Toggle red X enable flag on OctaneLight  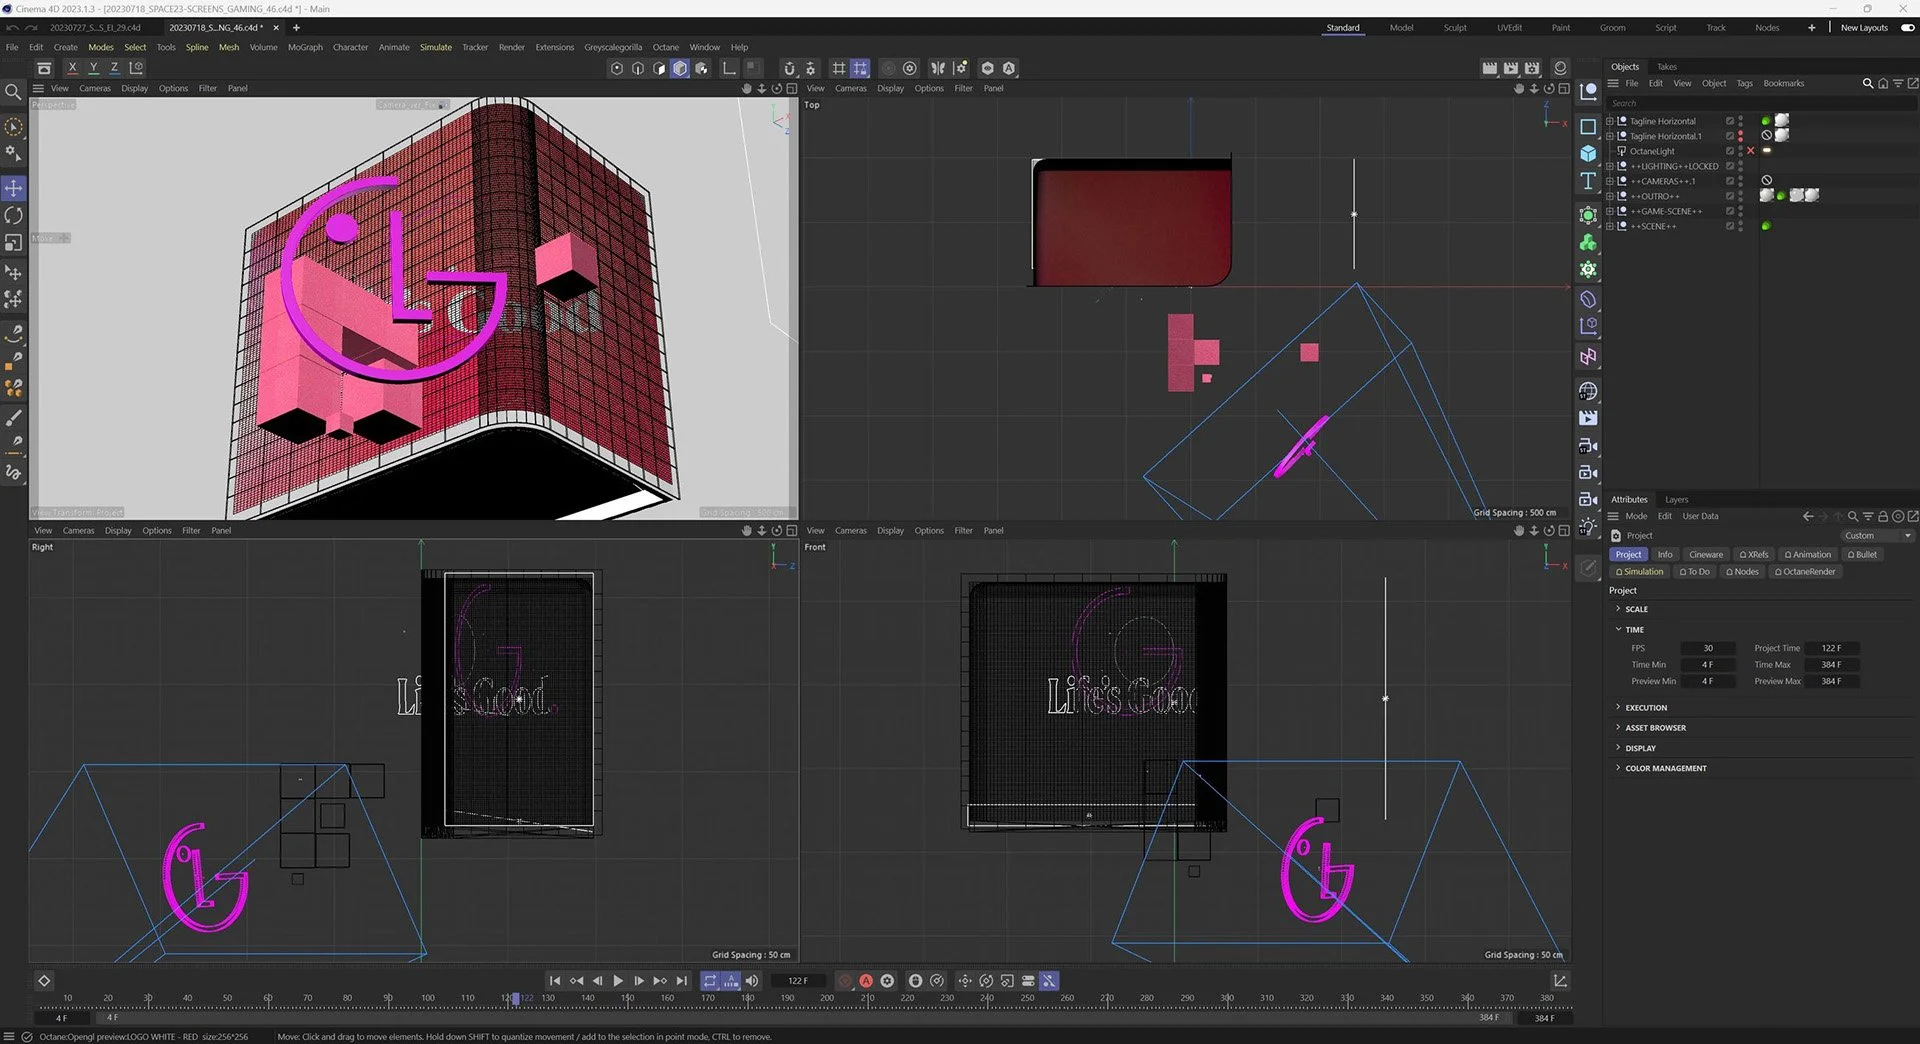[1750, 151]
